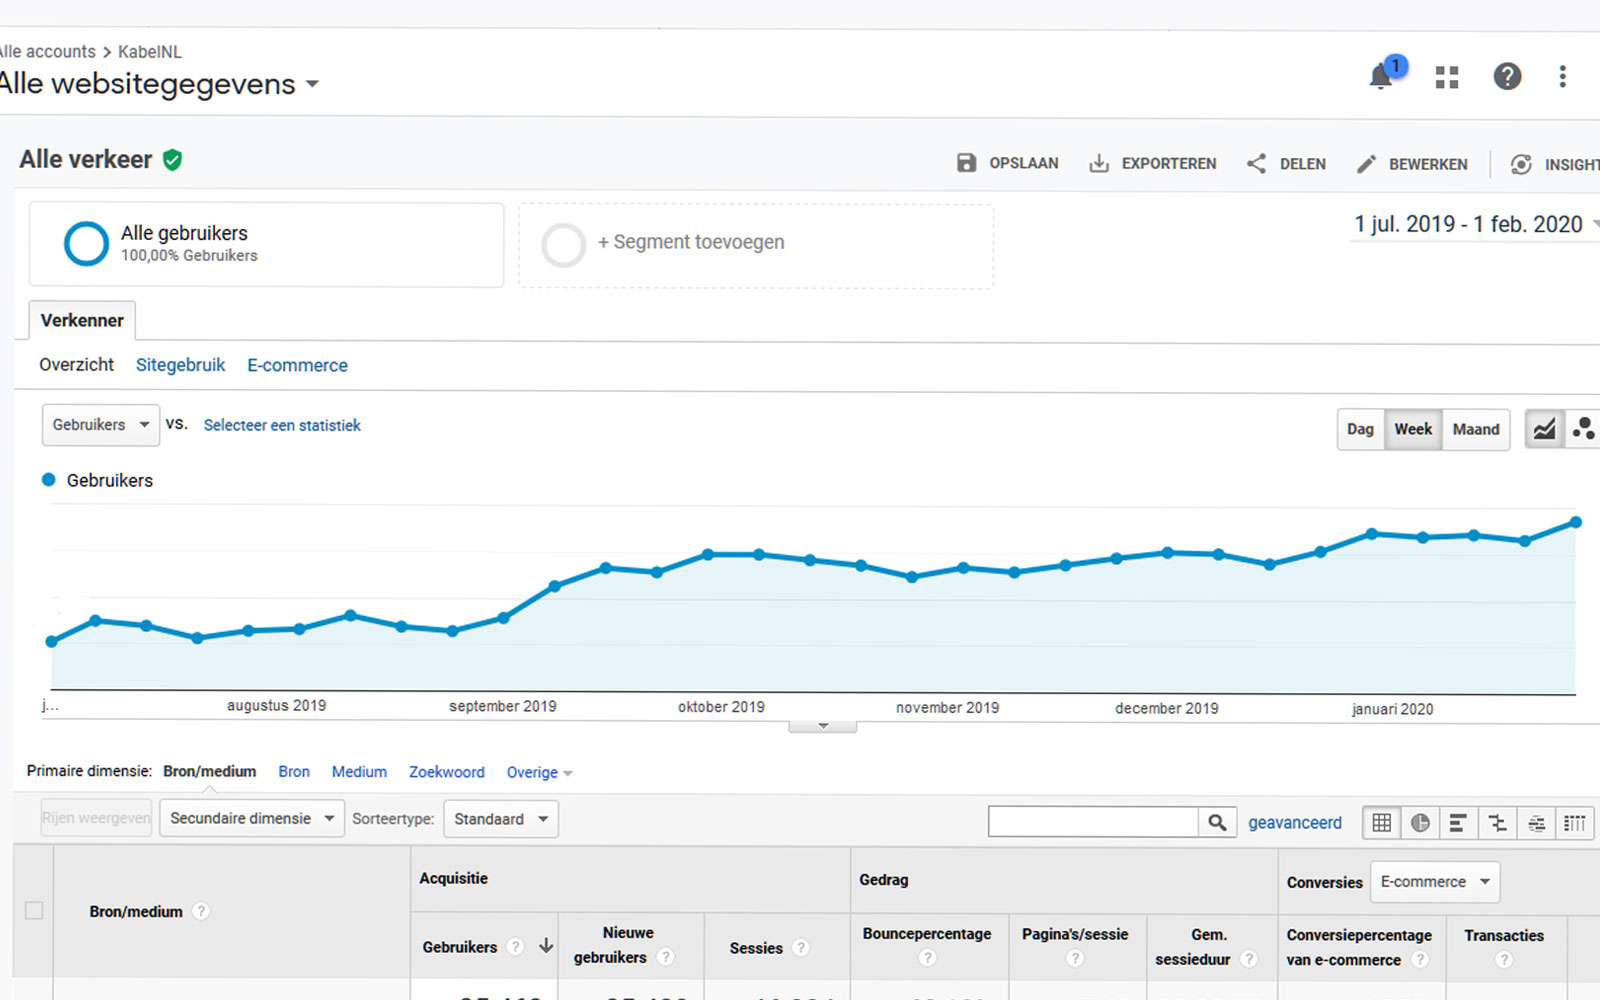This screenshot has height=1000, width=1600.
Task: Click help icon under Bouncepercentage
Action: 927,958
